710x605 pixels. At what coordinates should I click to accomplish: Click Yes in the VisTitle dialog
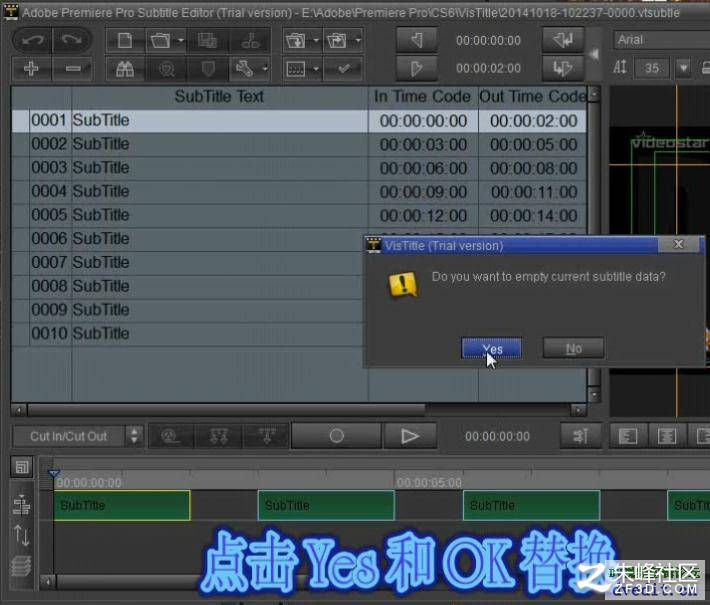492,349
